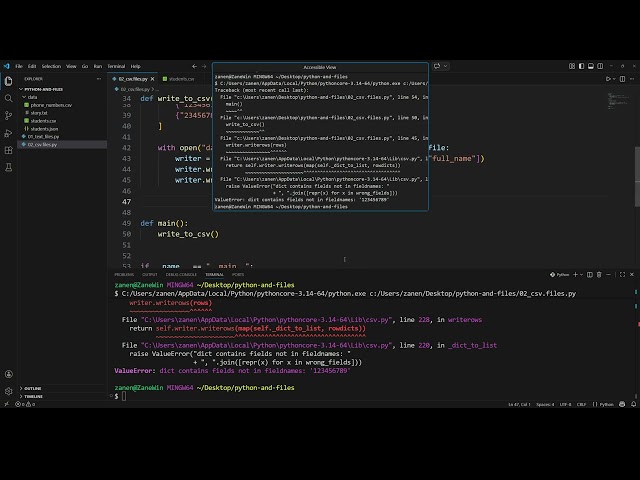Add a new terminal with plus icon
This screenshot has height=480, width=640.
tap(576, 275)
